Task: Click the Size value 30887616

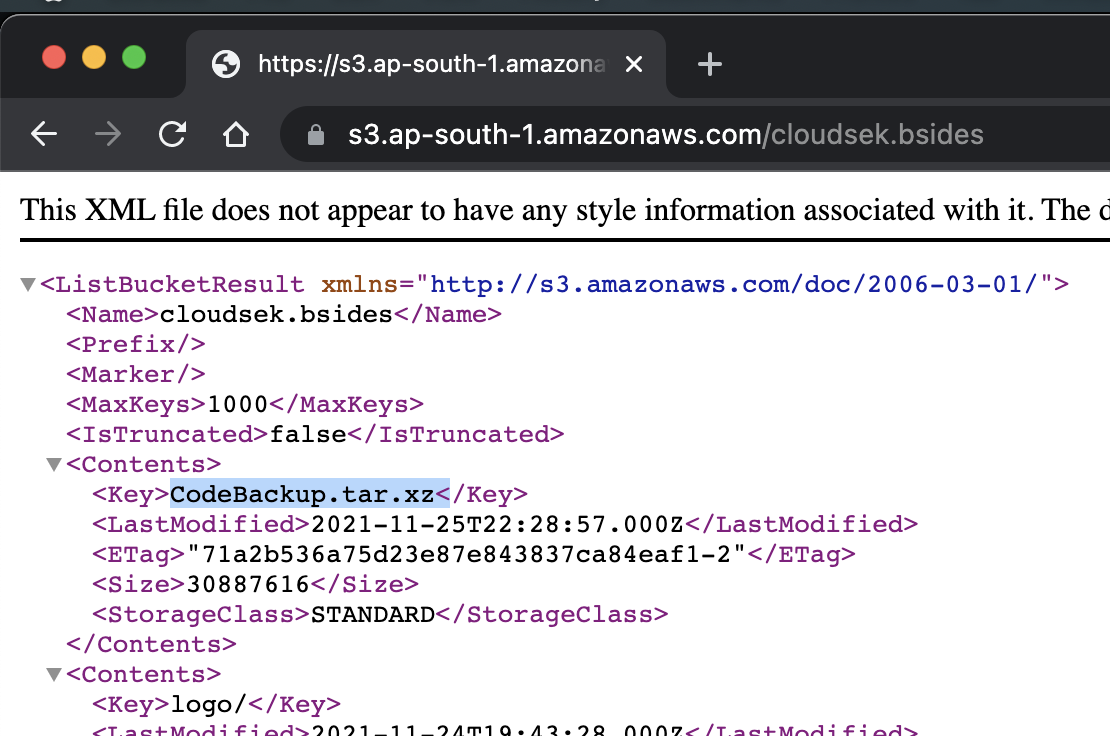Action: point(248,584)
